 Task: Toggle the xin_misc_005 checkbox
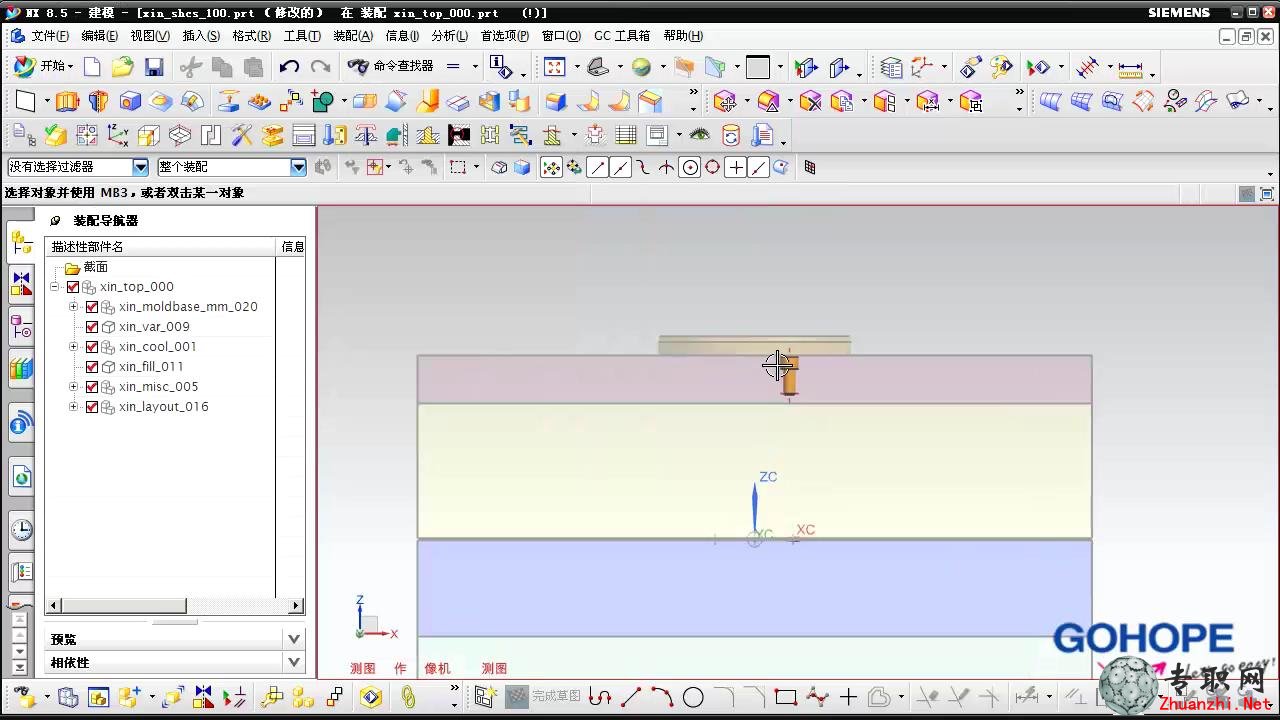(92, 387)
